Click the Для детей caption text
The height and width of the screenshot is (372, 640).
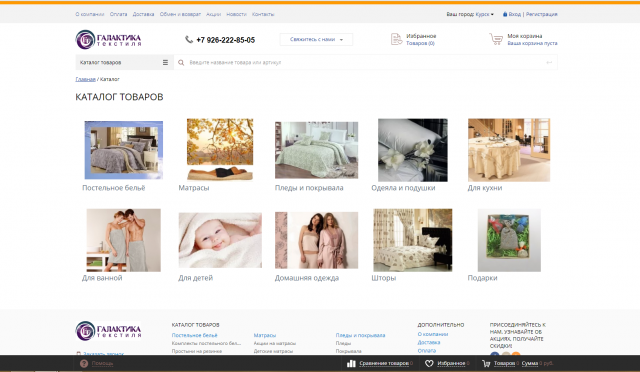[x=196, y=278]
